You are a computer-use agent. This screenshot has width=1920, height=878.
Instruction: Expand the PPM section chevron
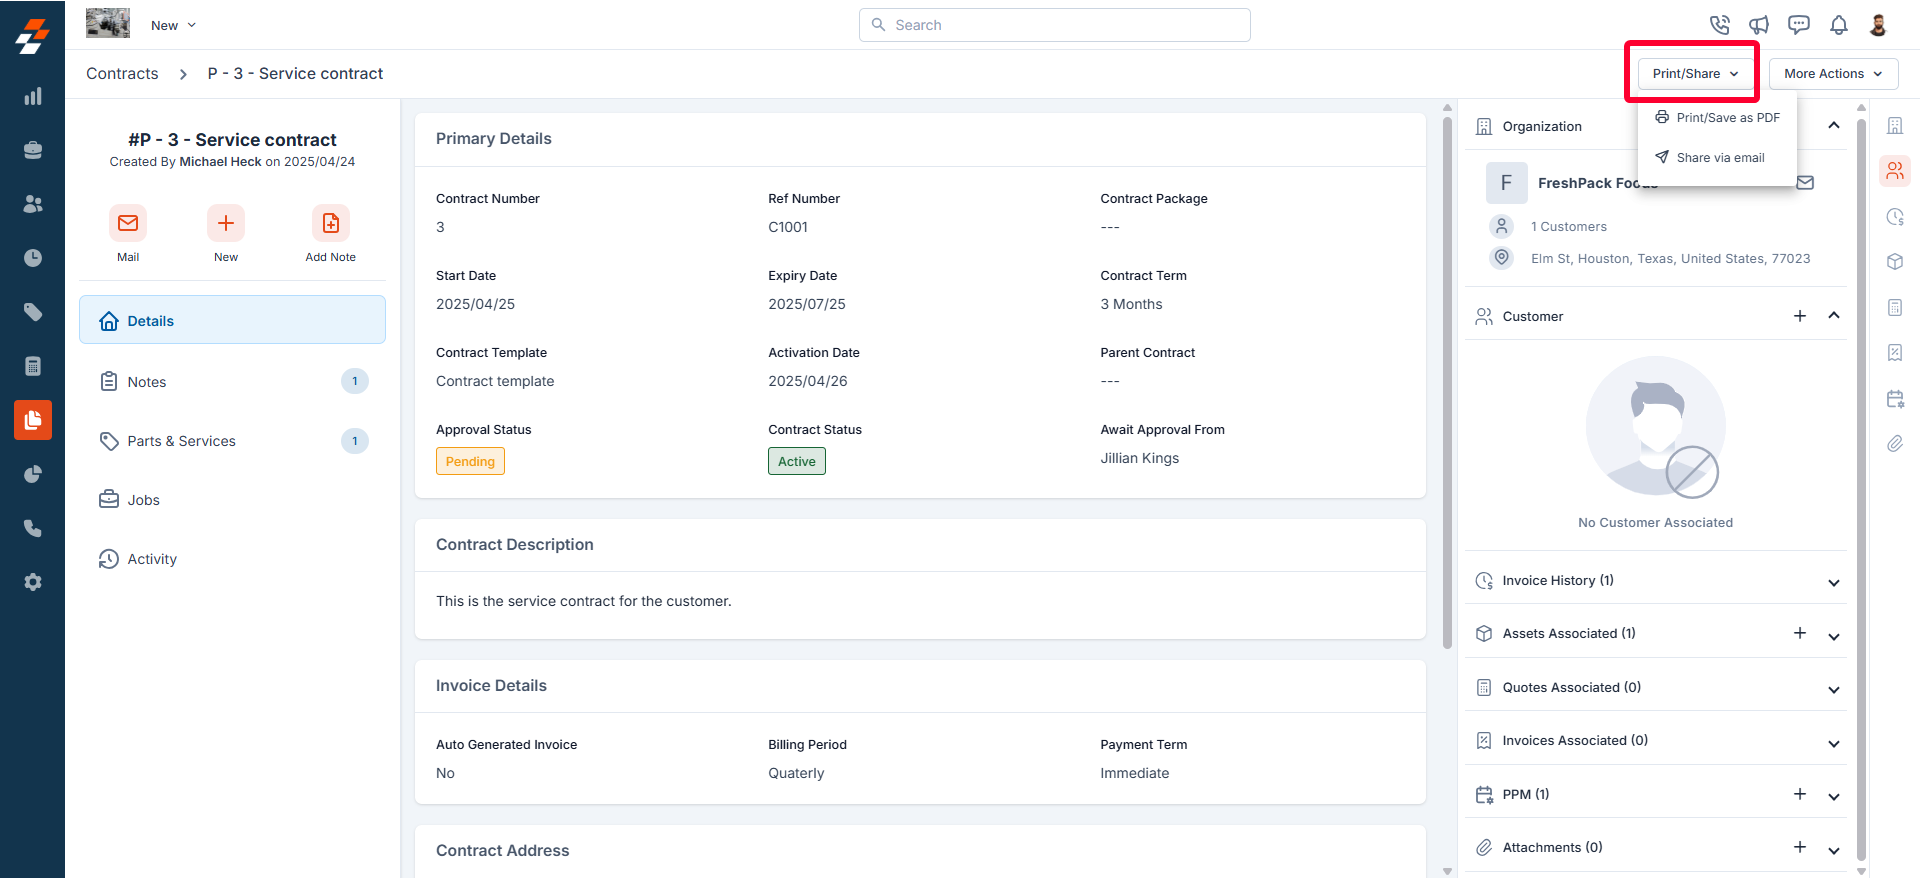point(1834,796)
